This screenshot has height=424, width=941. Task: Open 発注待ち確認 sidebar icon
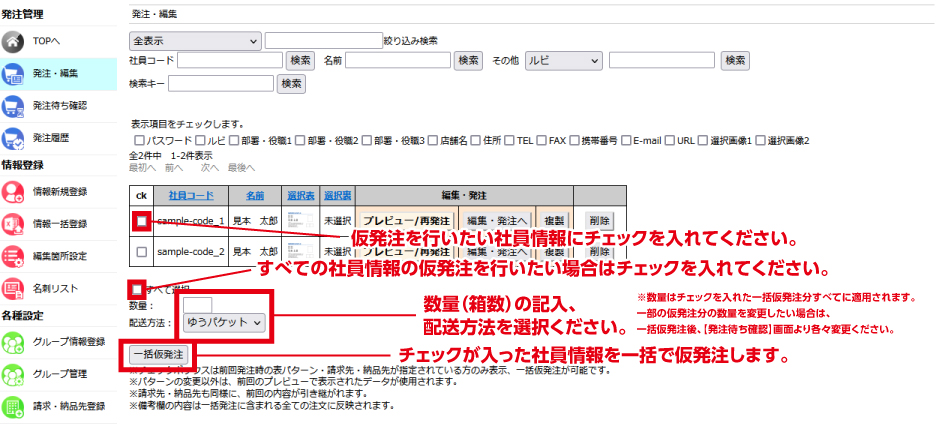tap(14, 105)
